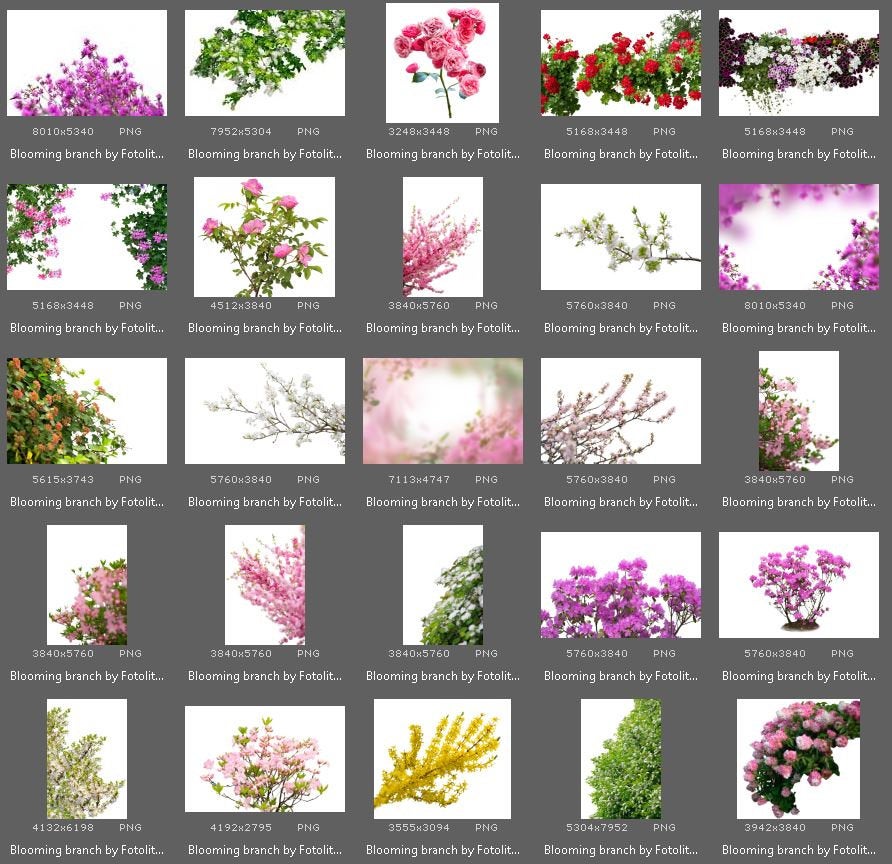The image size is (892, 864).
Task: Click the 5615x3743 dimensions label
Action: [x=63, y=479]
